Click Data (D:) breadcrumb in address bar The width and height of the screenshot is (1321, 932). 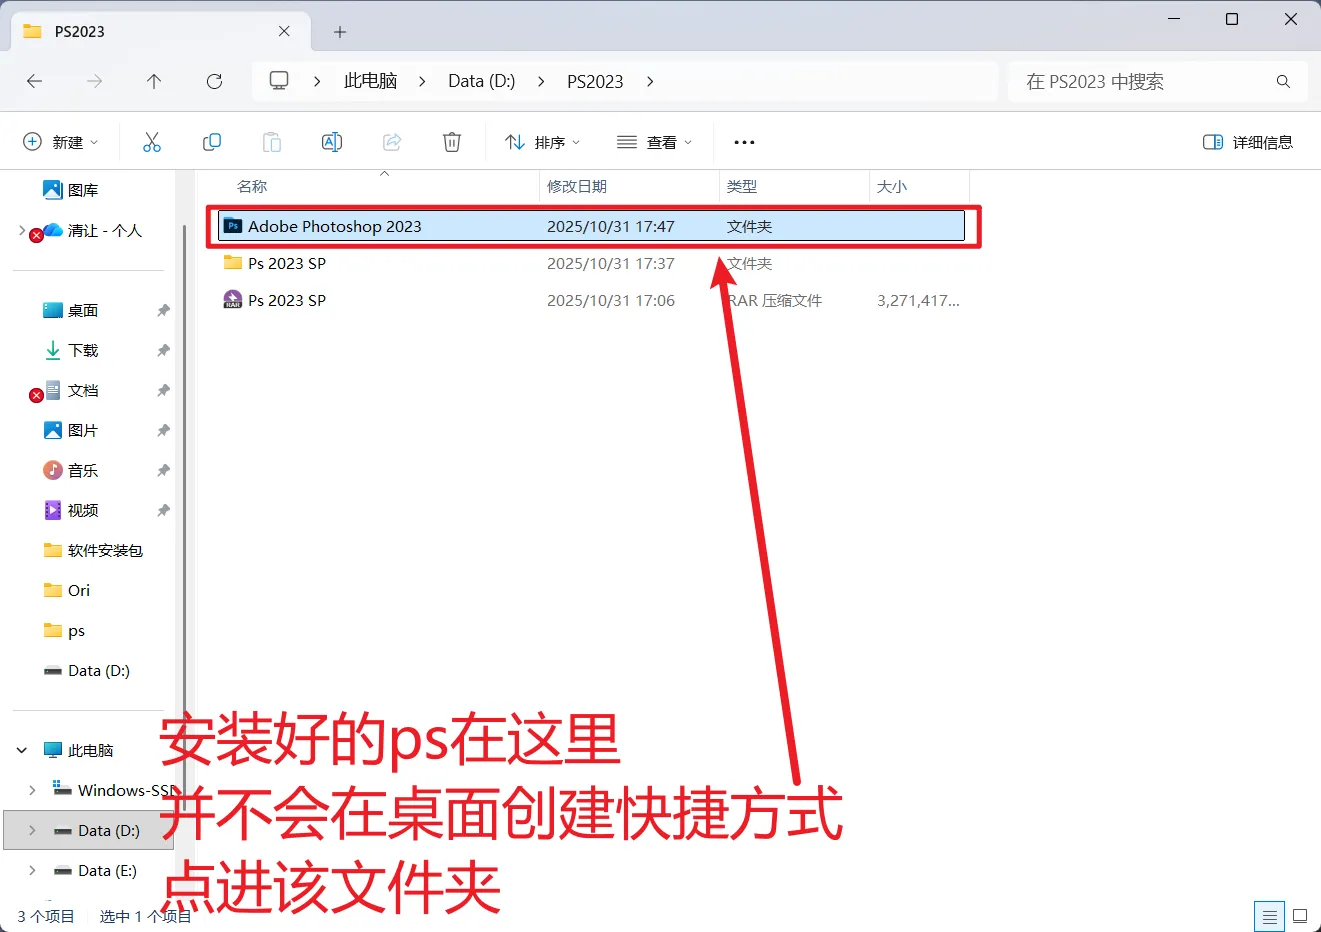click(482, 81)
